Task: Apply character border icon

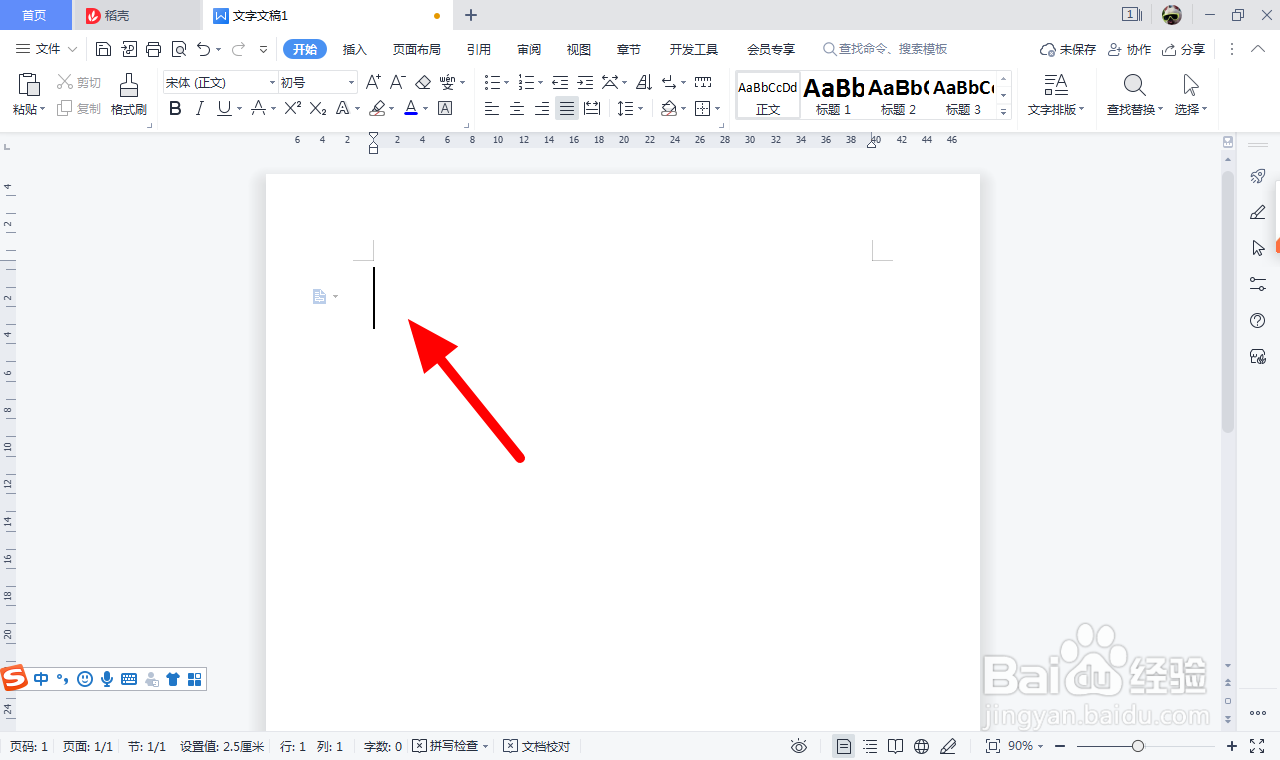Action: click(x=446, y=108)
